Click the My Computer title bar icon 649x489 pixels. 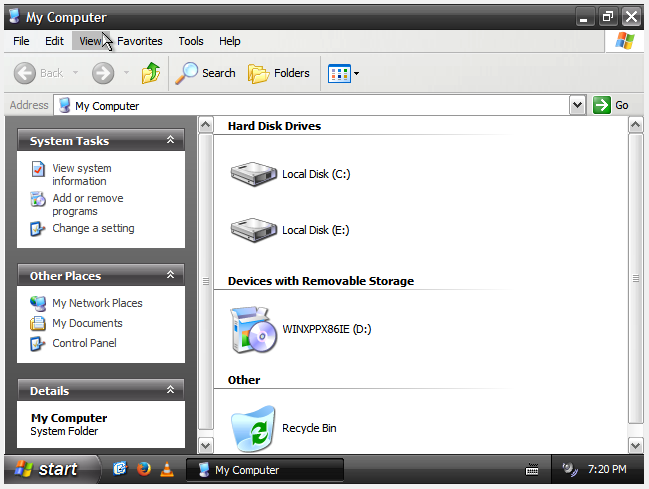14,16
